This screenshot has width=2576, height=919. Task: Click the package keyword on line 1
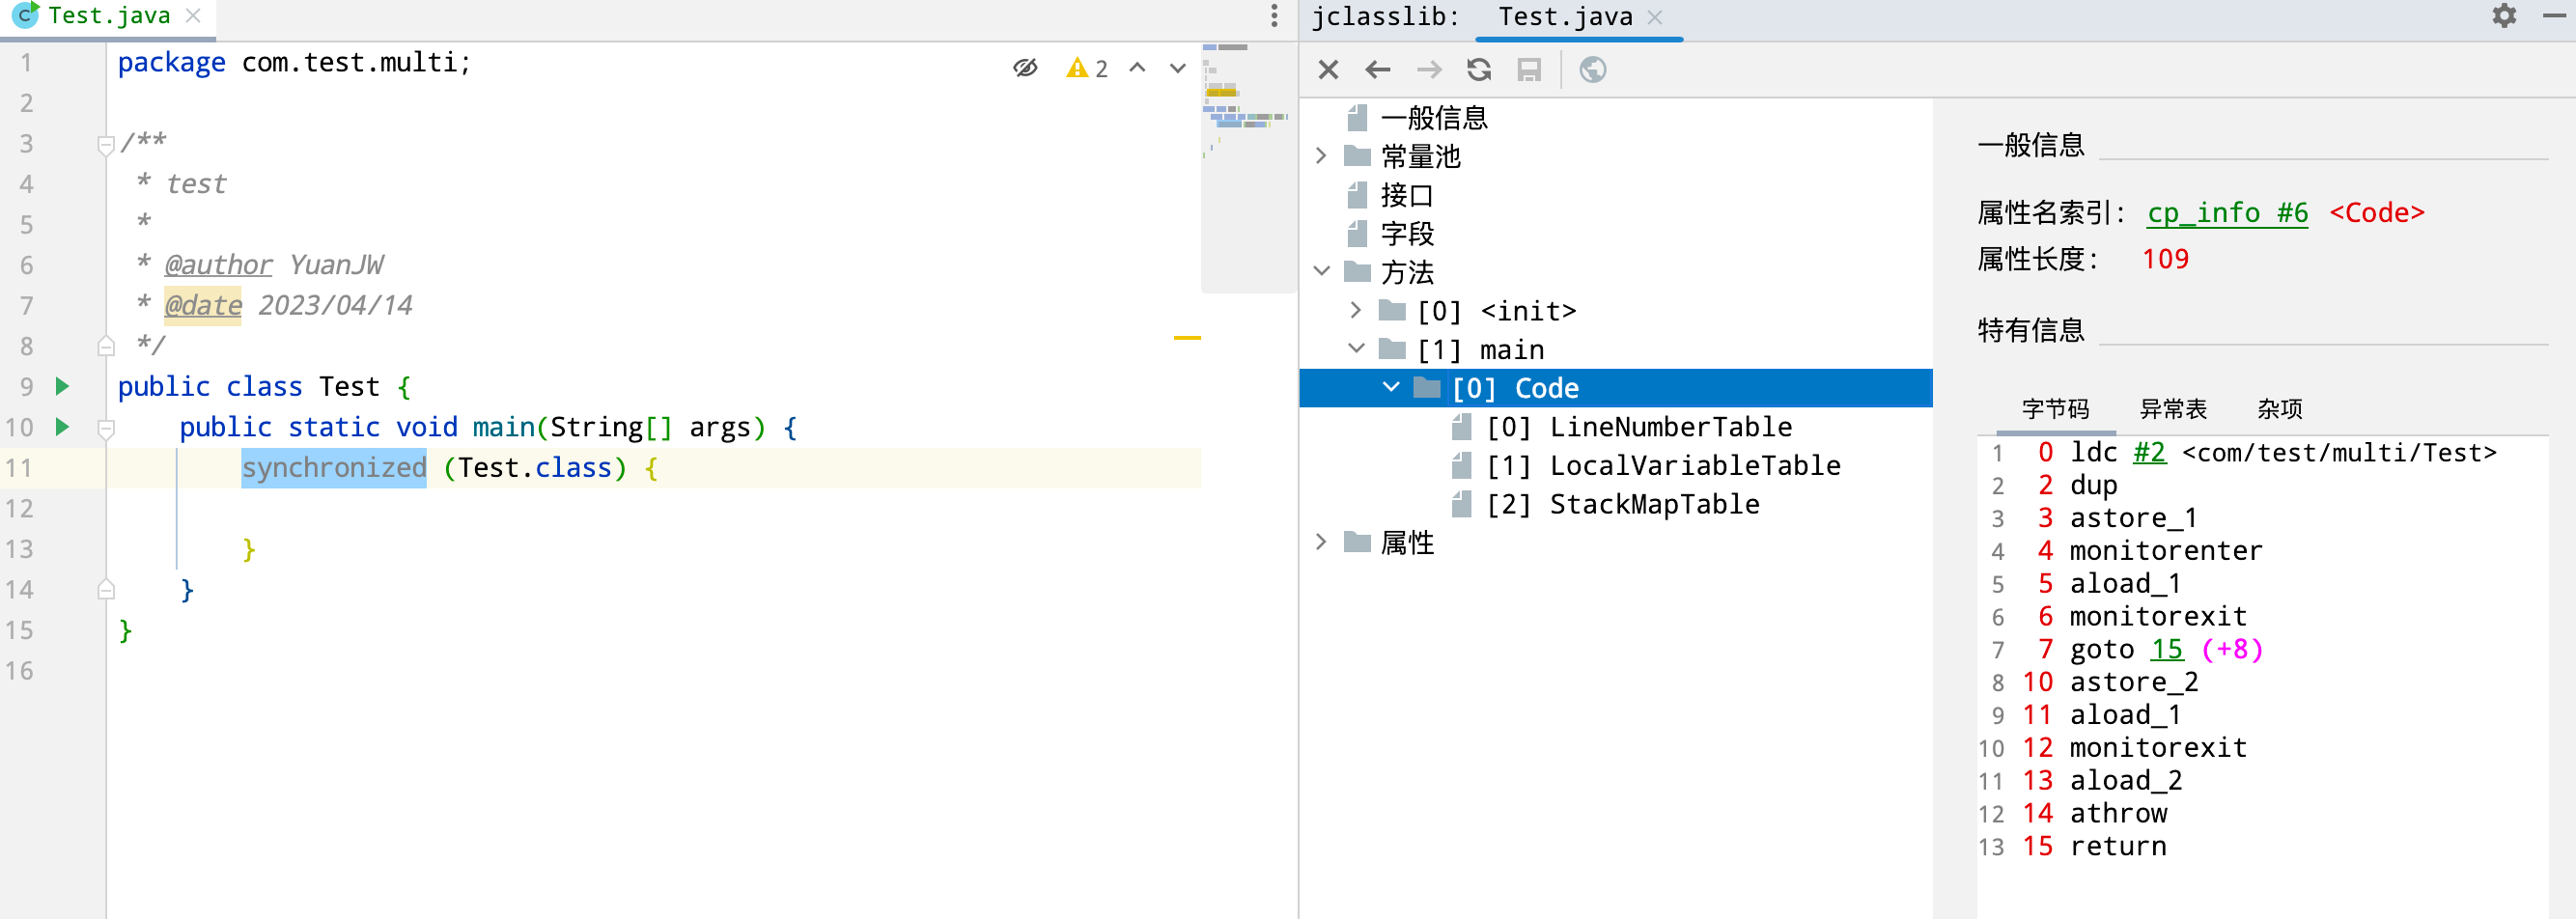171,62
